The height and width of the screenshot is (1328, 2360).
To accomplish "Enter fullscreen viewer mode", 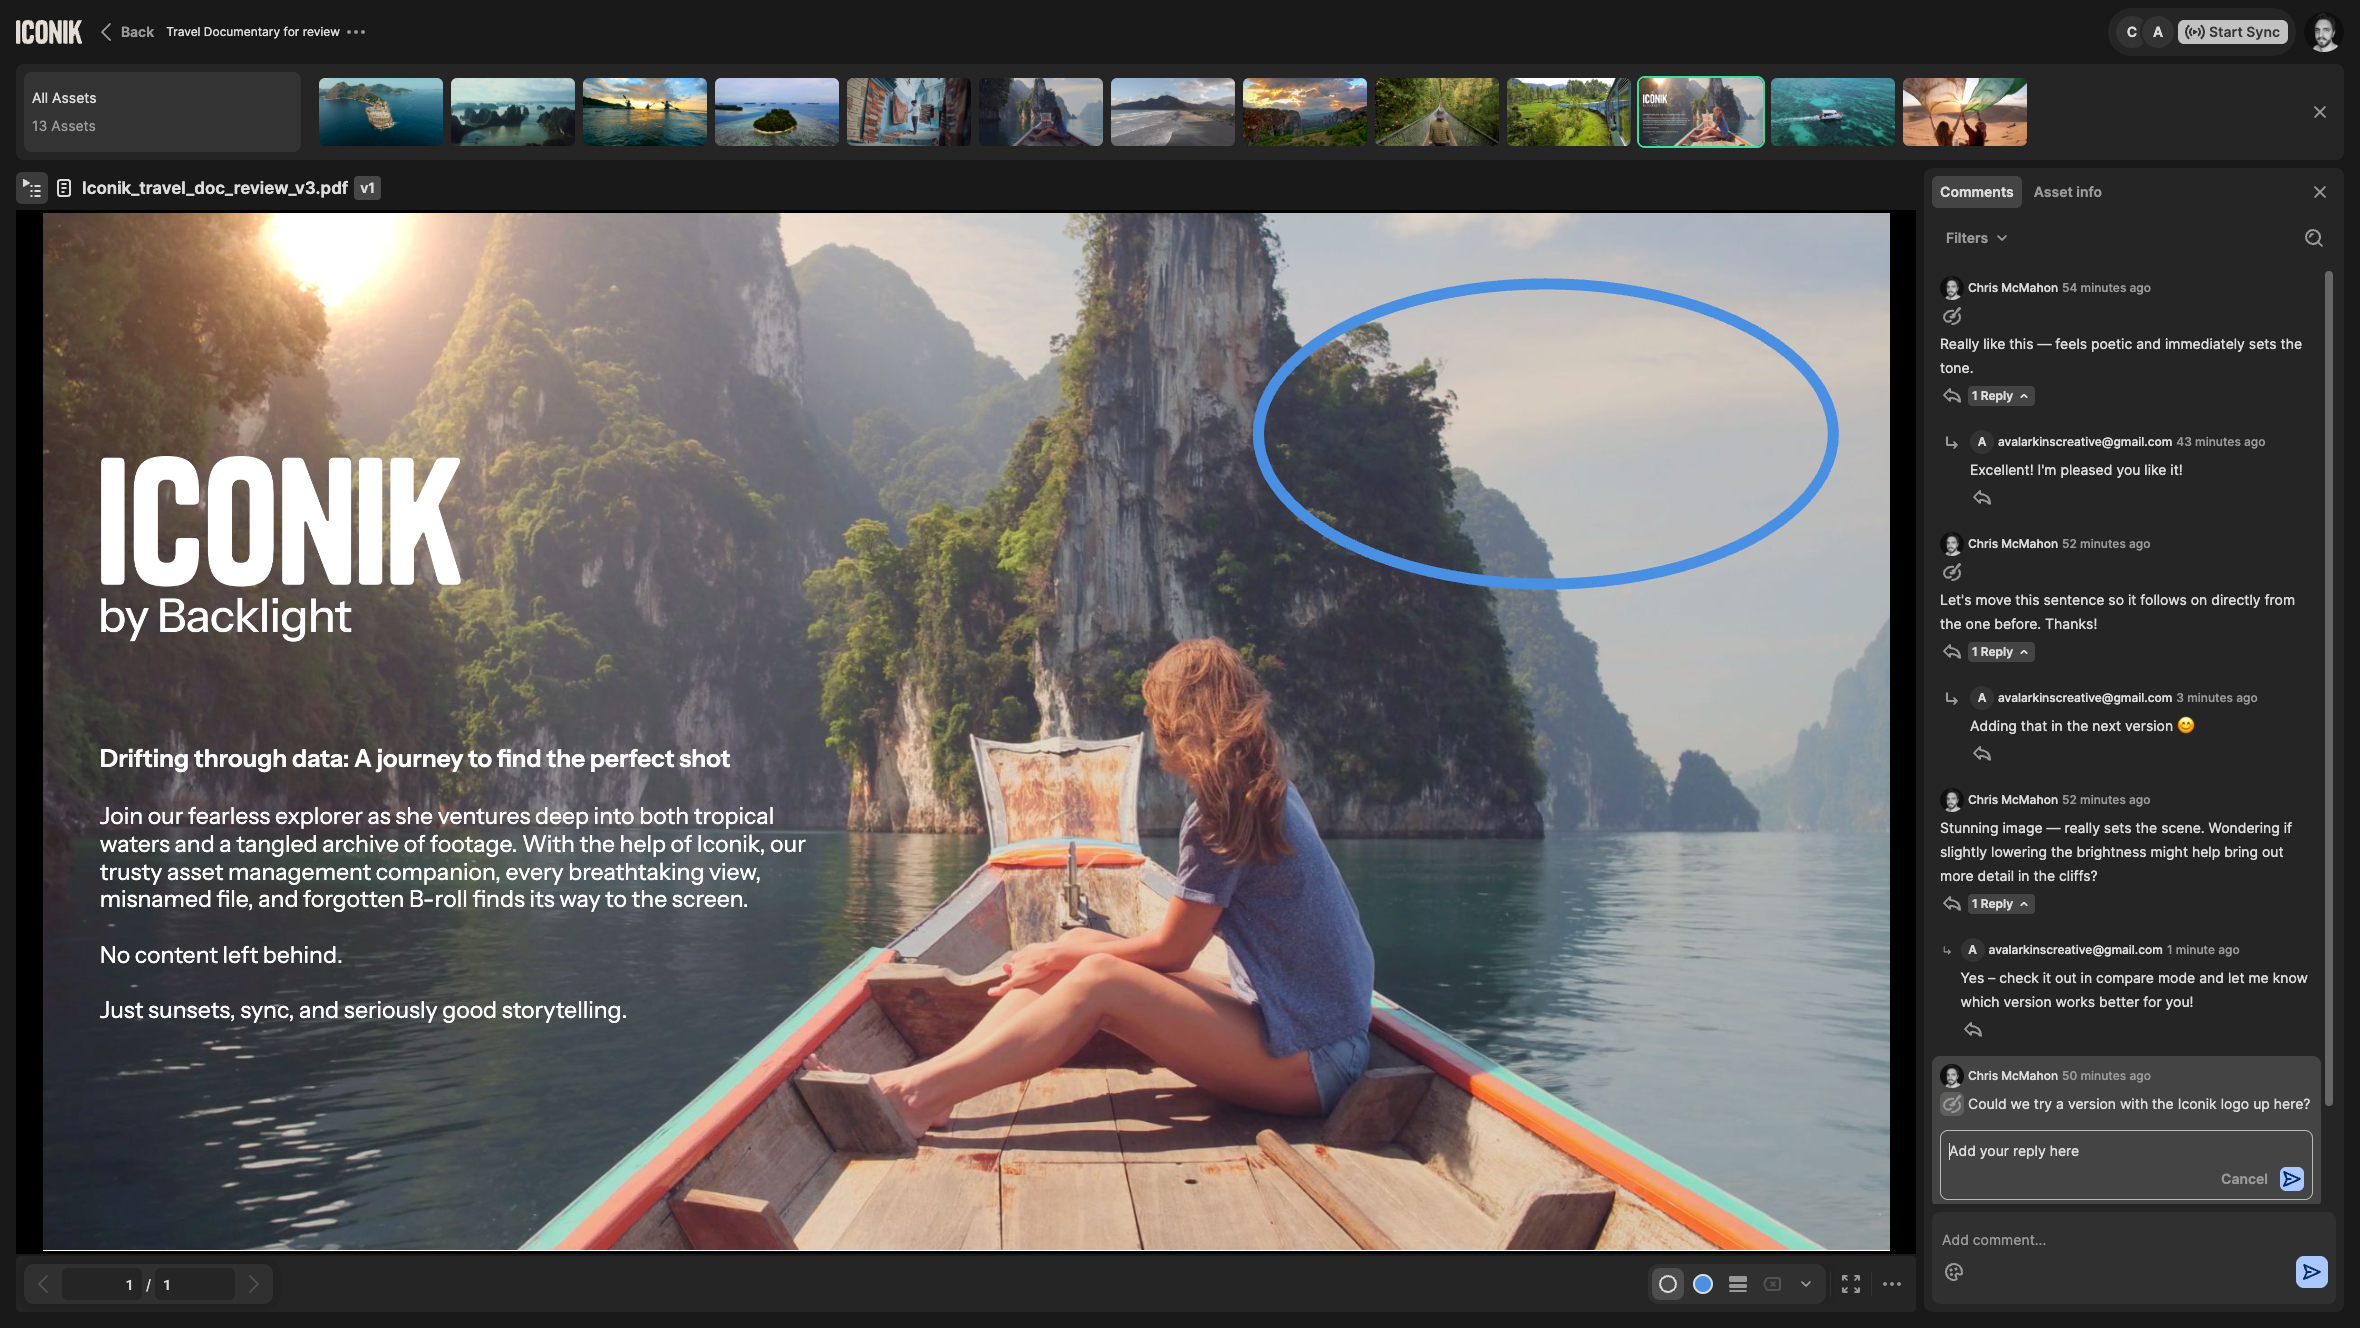I will pyautogui.click(x=1851, y=1284).
